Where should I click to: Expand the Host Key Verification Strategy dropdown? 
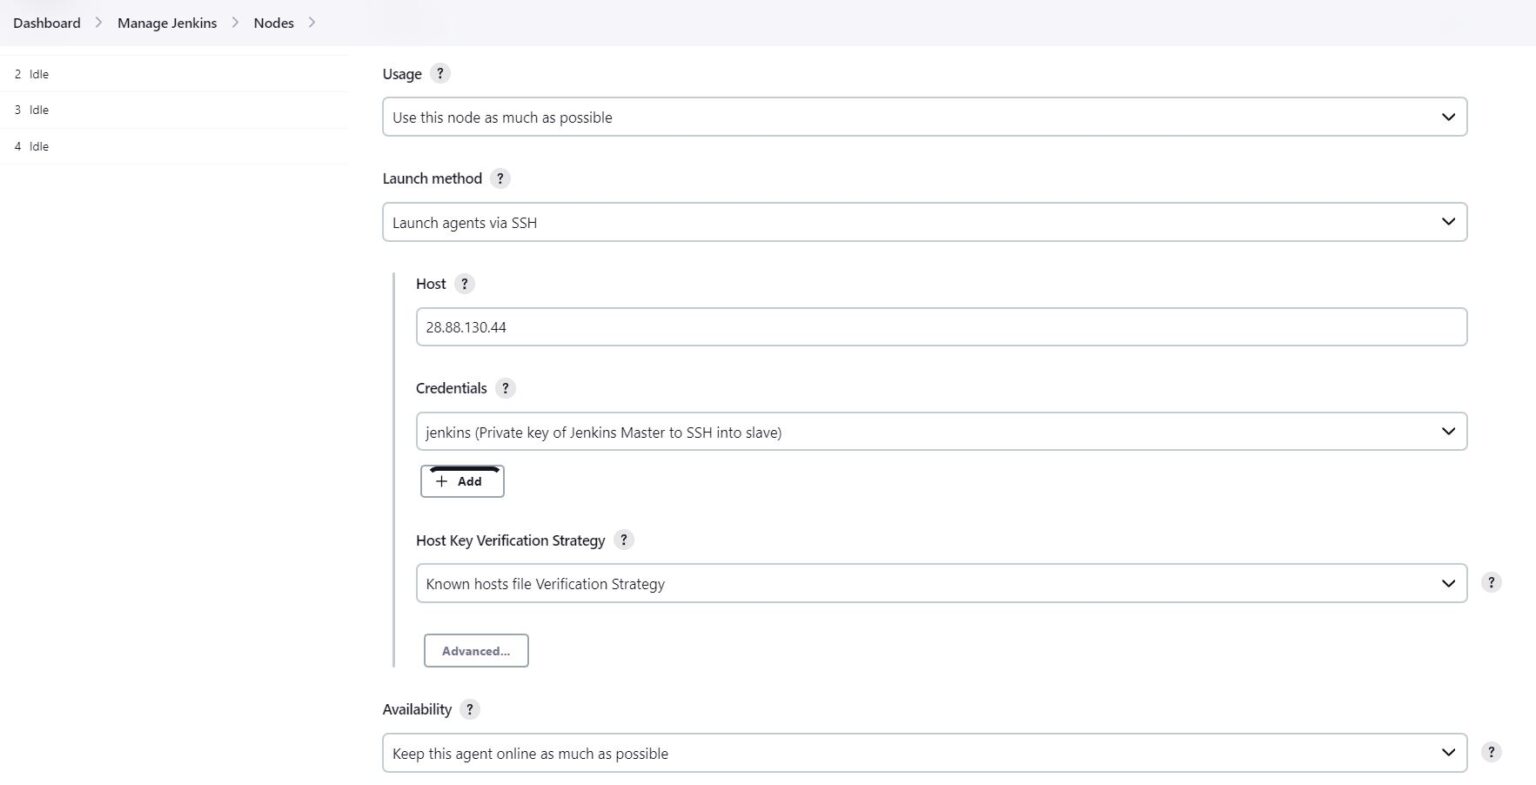tap(940, 583)
